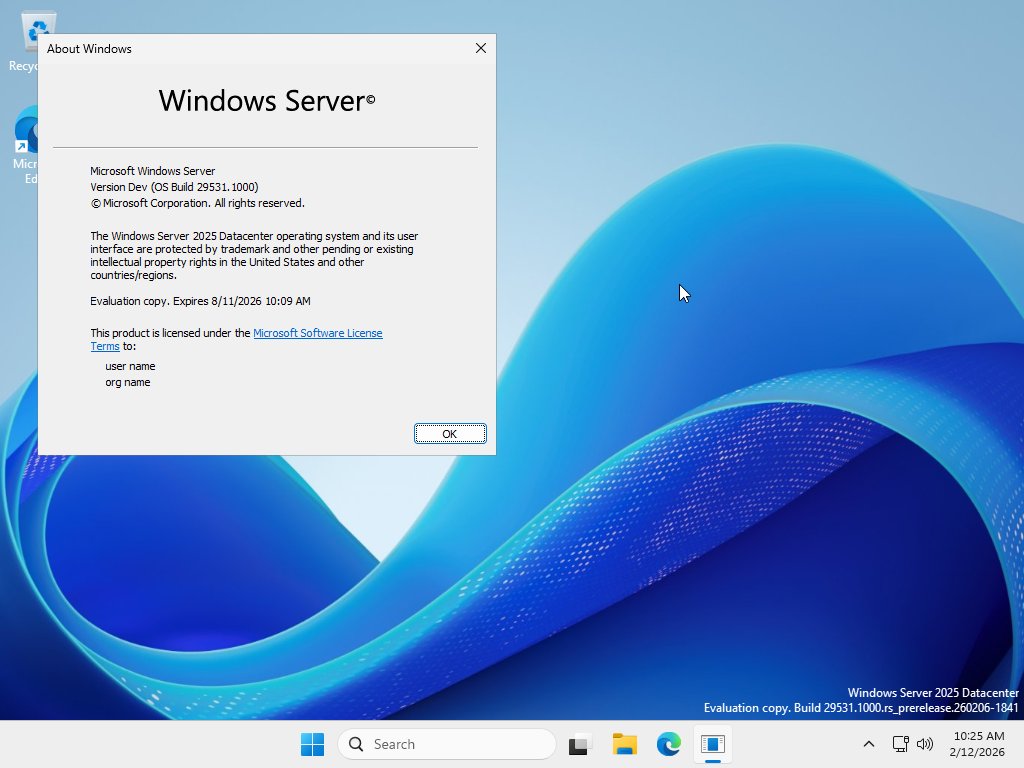Click the taskbar Search box
The image size is (1024, 768).
(x=447, y=744)
